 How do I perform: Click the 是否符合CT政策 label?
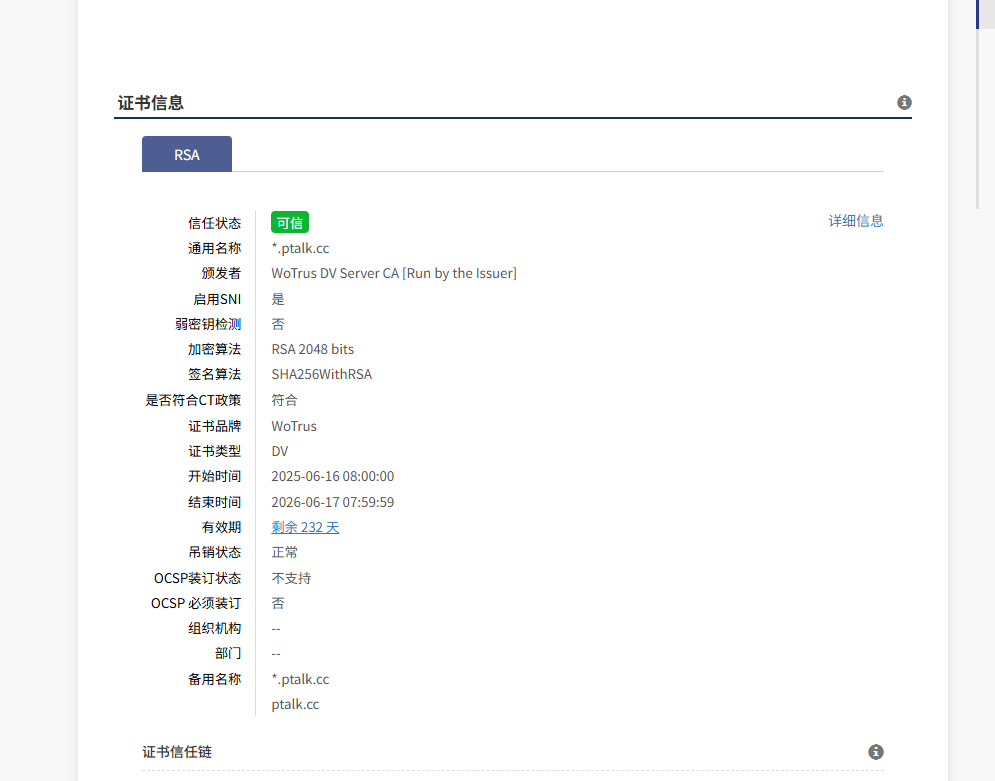pos(194,400)
